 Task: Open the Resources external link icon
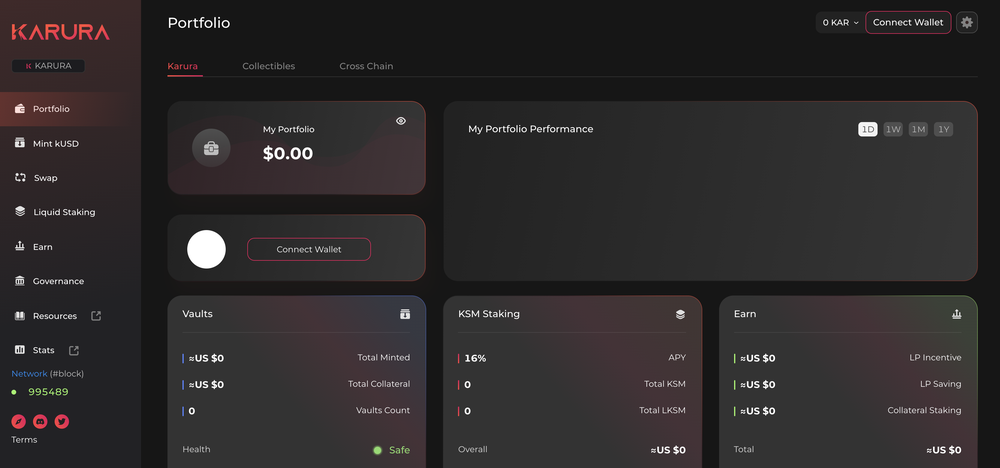(x=96, y=316)
